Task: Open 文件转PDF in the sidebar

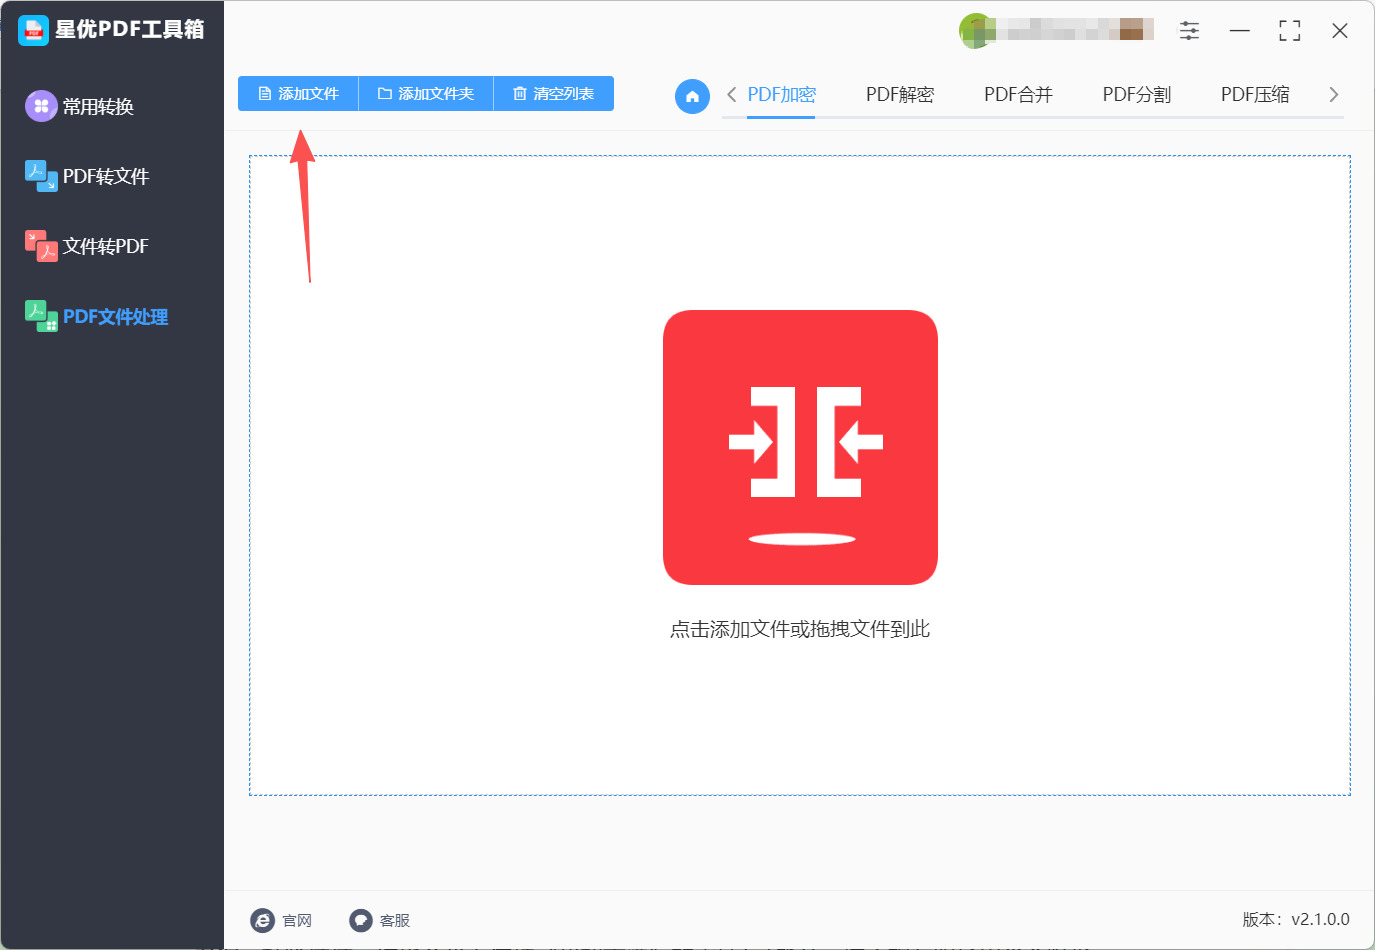Action: tap(87, 246)
